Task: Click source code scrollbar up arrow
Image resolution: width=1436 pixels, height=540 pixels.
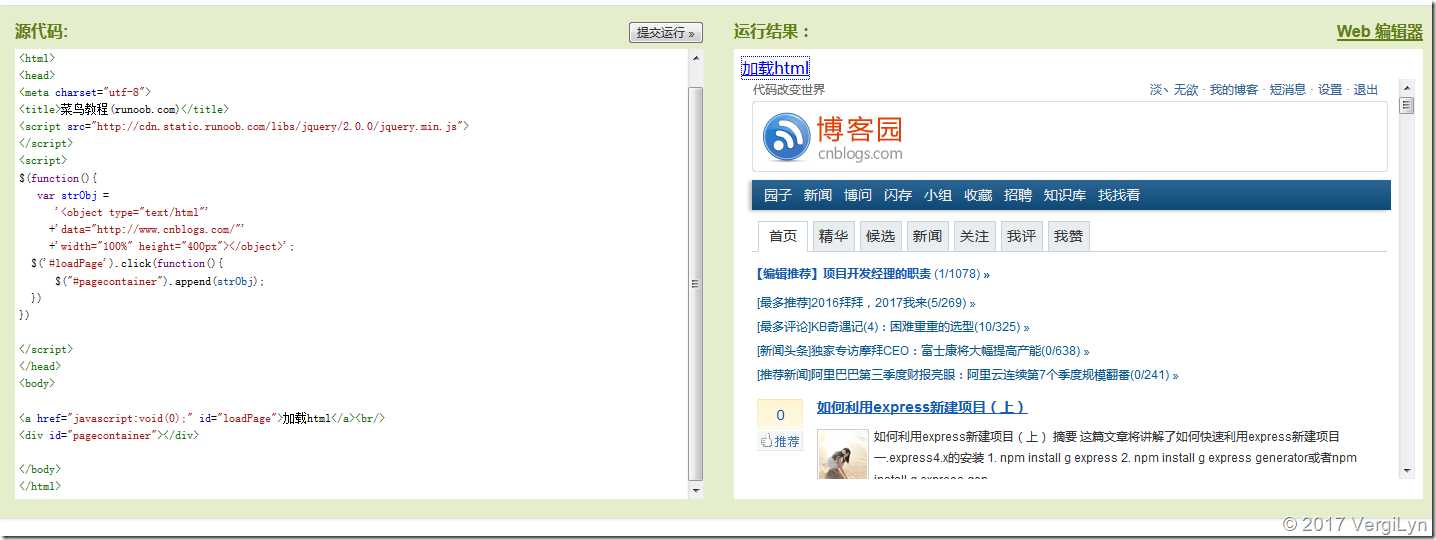Action: (x=696, y=58)
